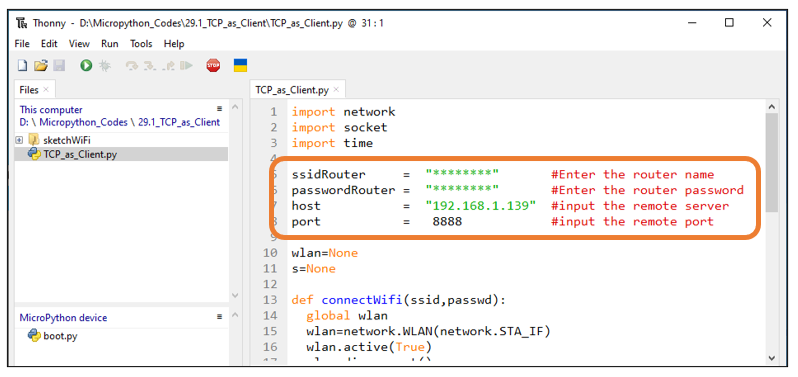
Task: Expand the sketchWiFi folder node
Action: point(19,140)
